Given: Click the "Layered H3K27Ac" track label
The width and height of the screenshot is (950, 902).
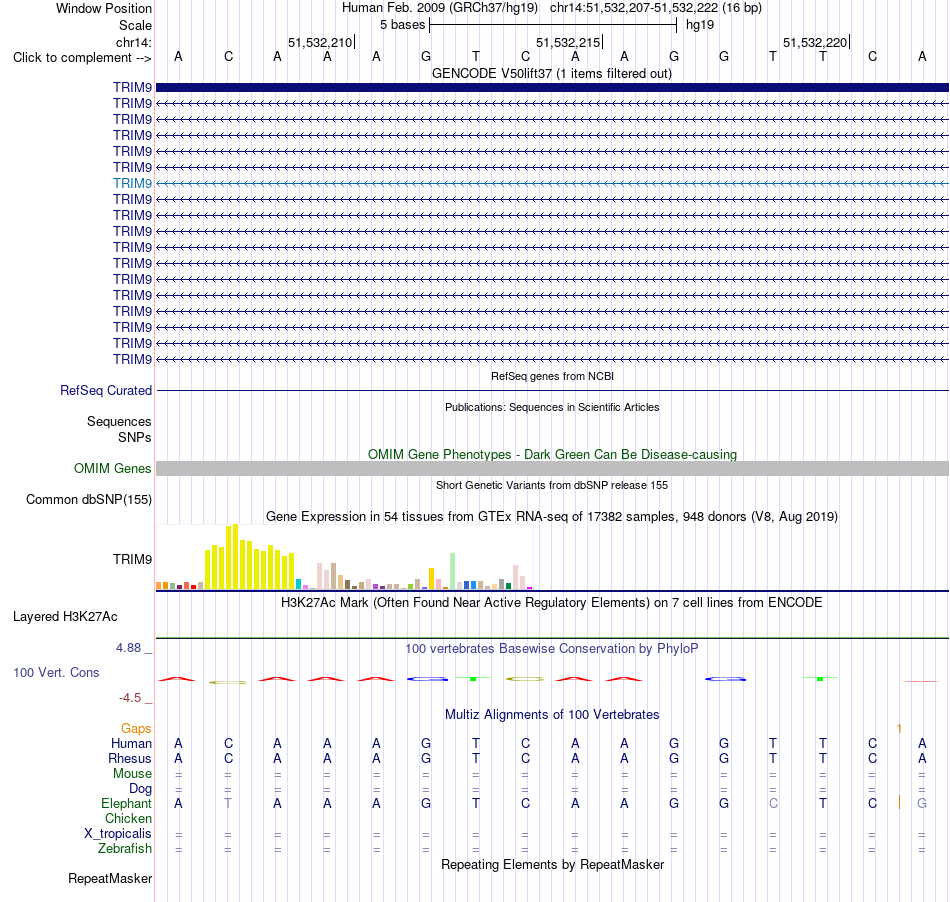Looking at the screenshot, I should pos(65,617).
